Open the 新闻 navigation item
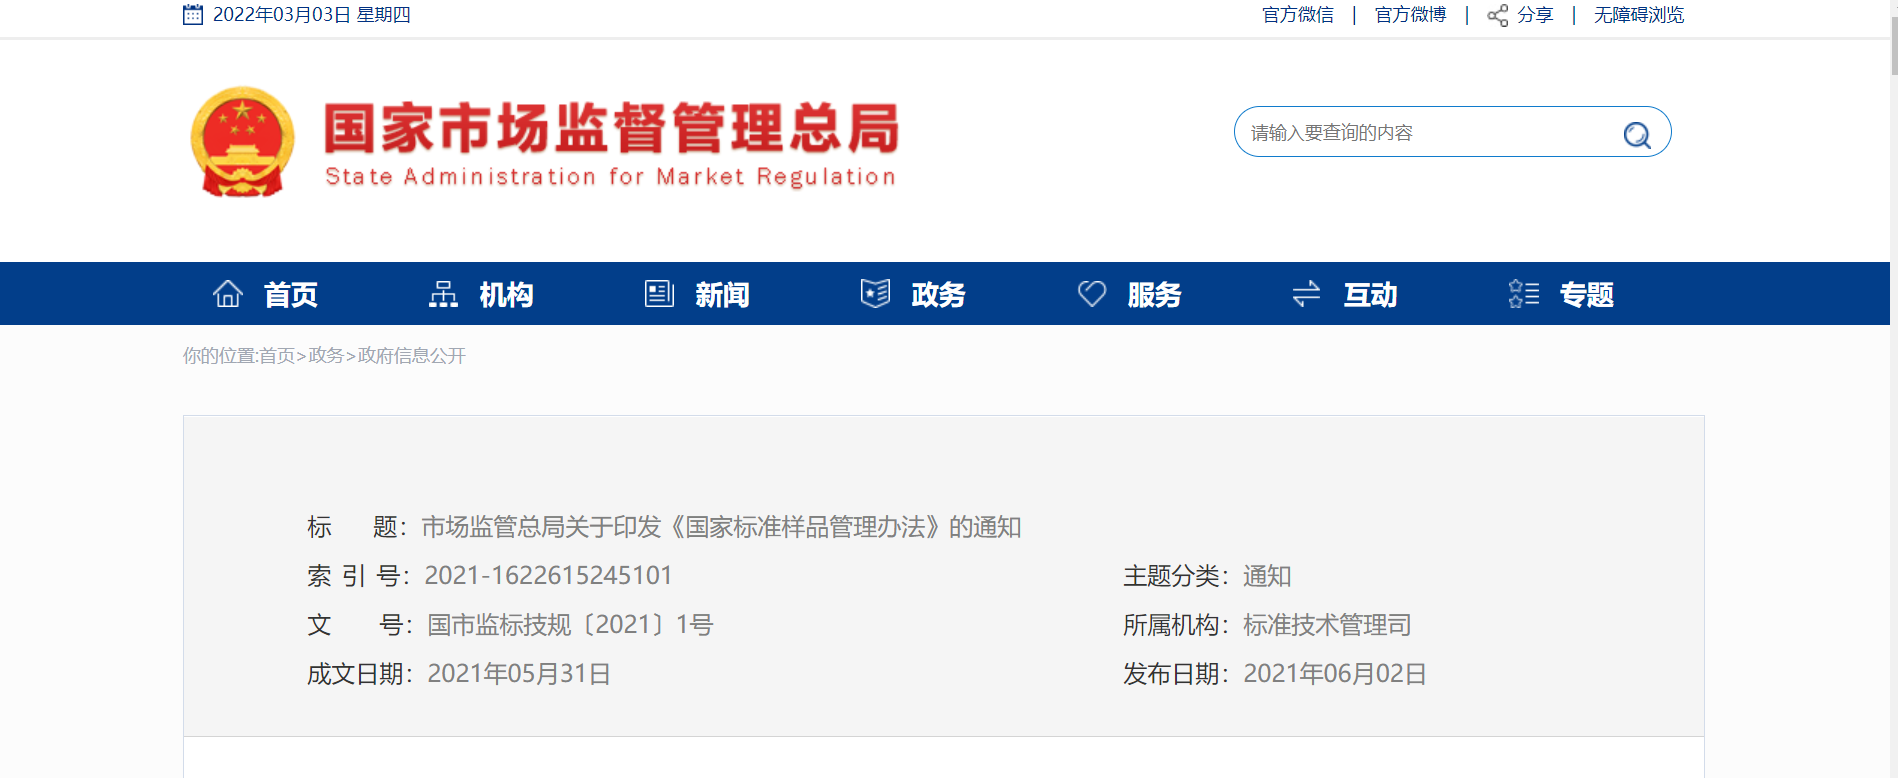 tap(722, 295)
